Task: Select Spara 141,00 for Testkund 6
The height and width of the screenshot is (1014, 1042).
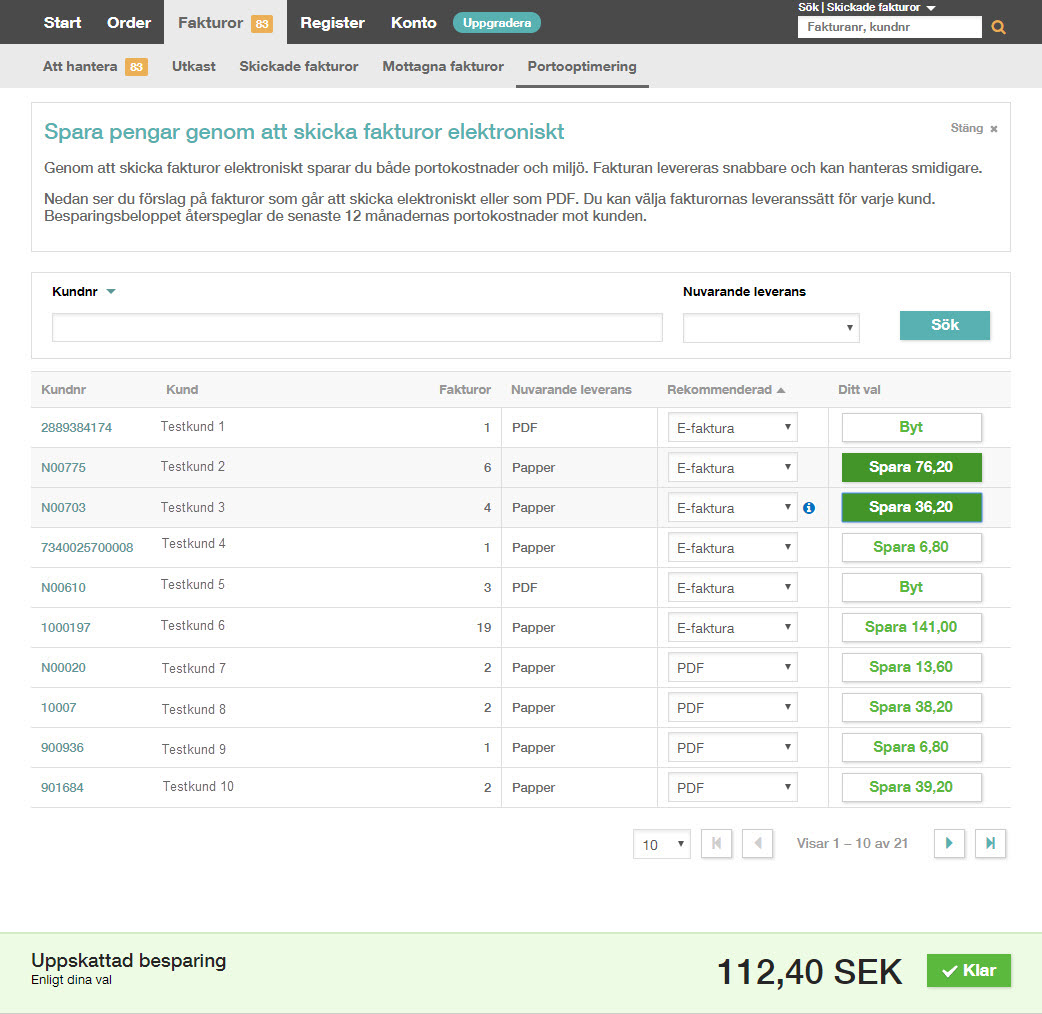Action: (911, 627)
